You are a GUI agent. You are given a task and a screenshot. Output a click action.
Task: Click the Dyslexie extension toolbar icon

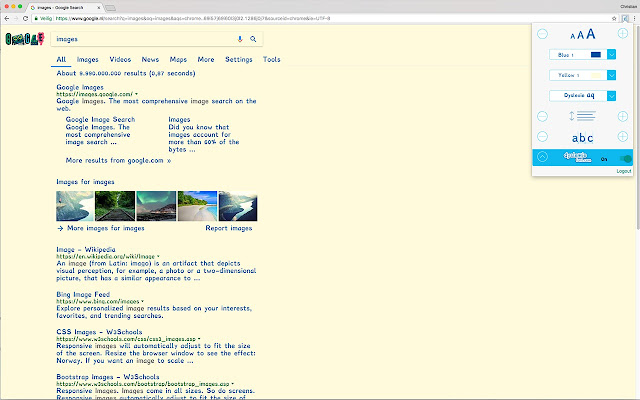pos(625,18)
